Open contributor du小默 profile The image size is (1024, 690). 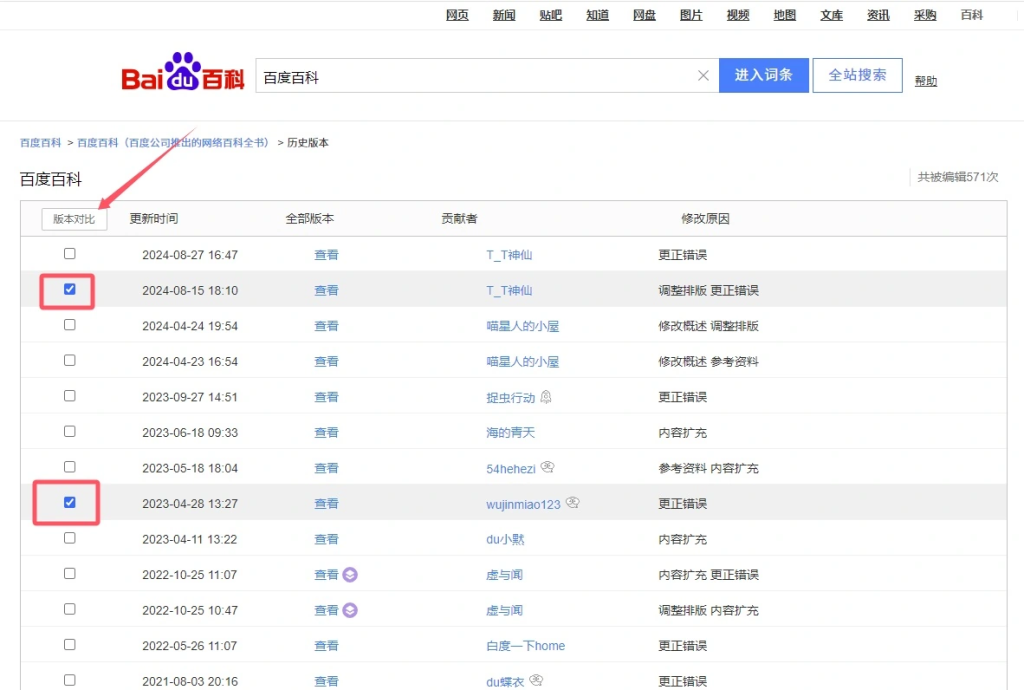[x=505, y=539]
